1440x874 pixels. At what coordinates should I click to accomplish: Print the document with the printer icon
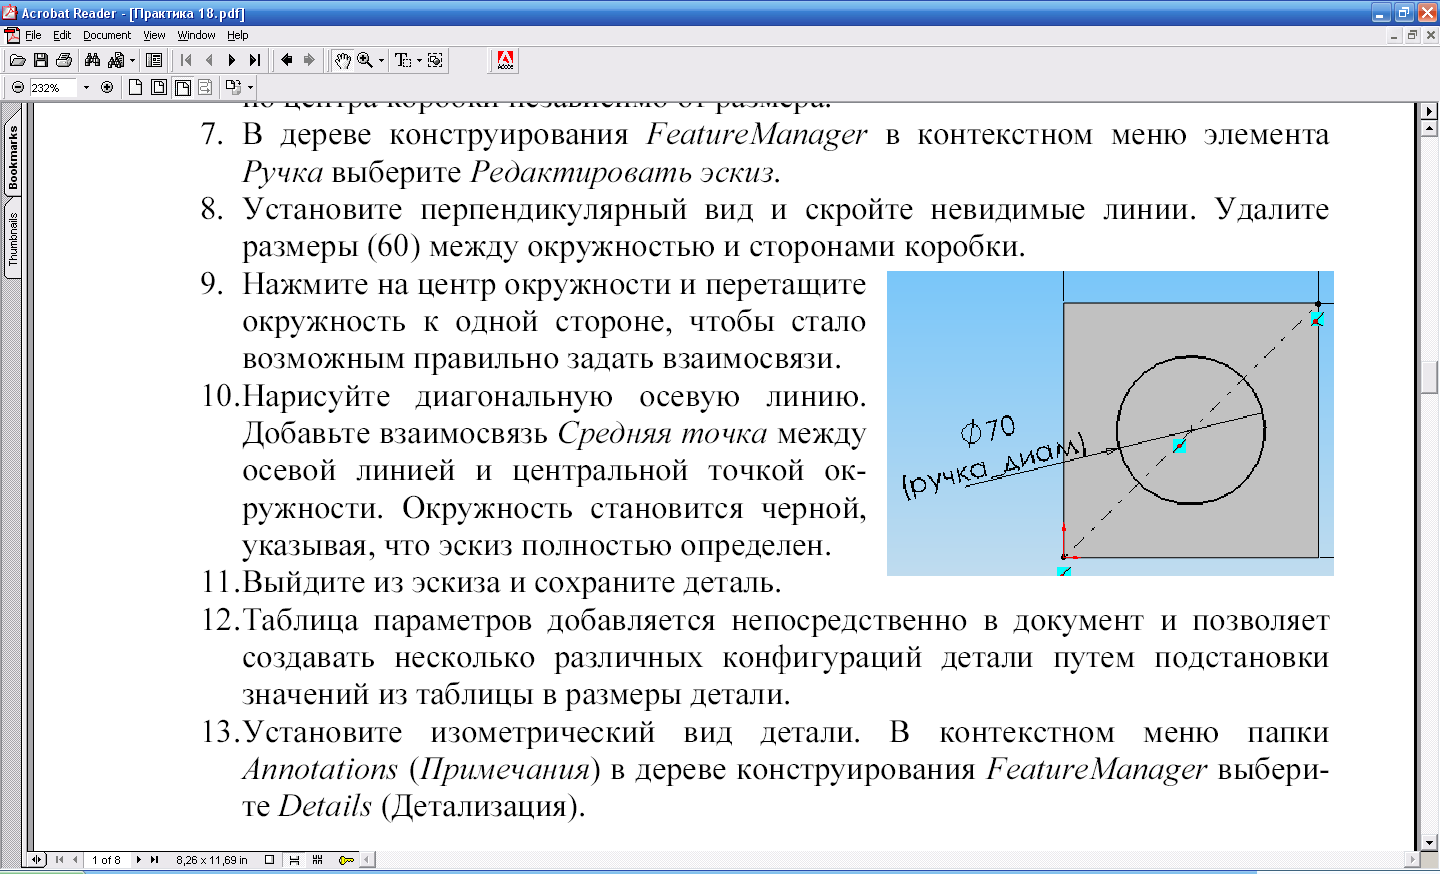tap(64, 61)
